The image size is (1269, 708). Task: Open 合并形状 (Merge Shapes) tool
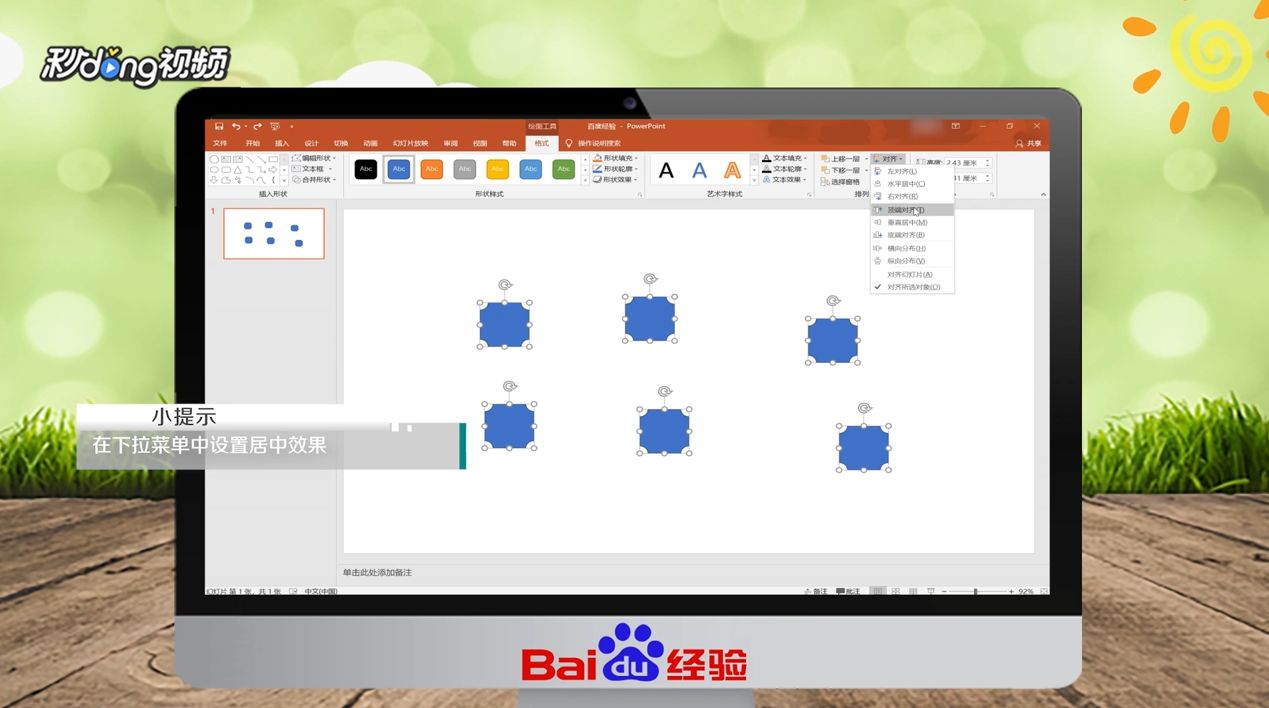point(314,180)
